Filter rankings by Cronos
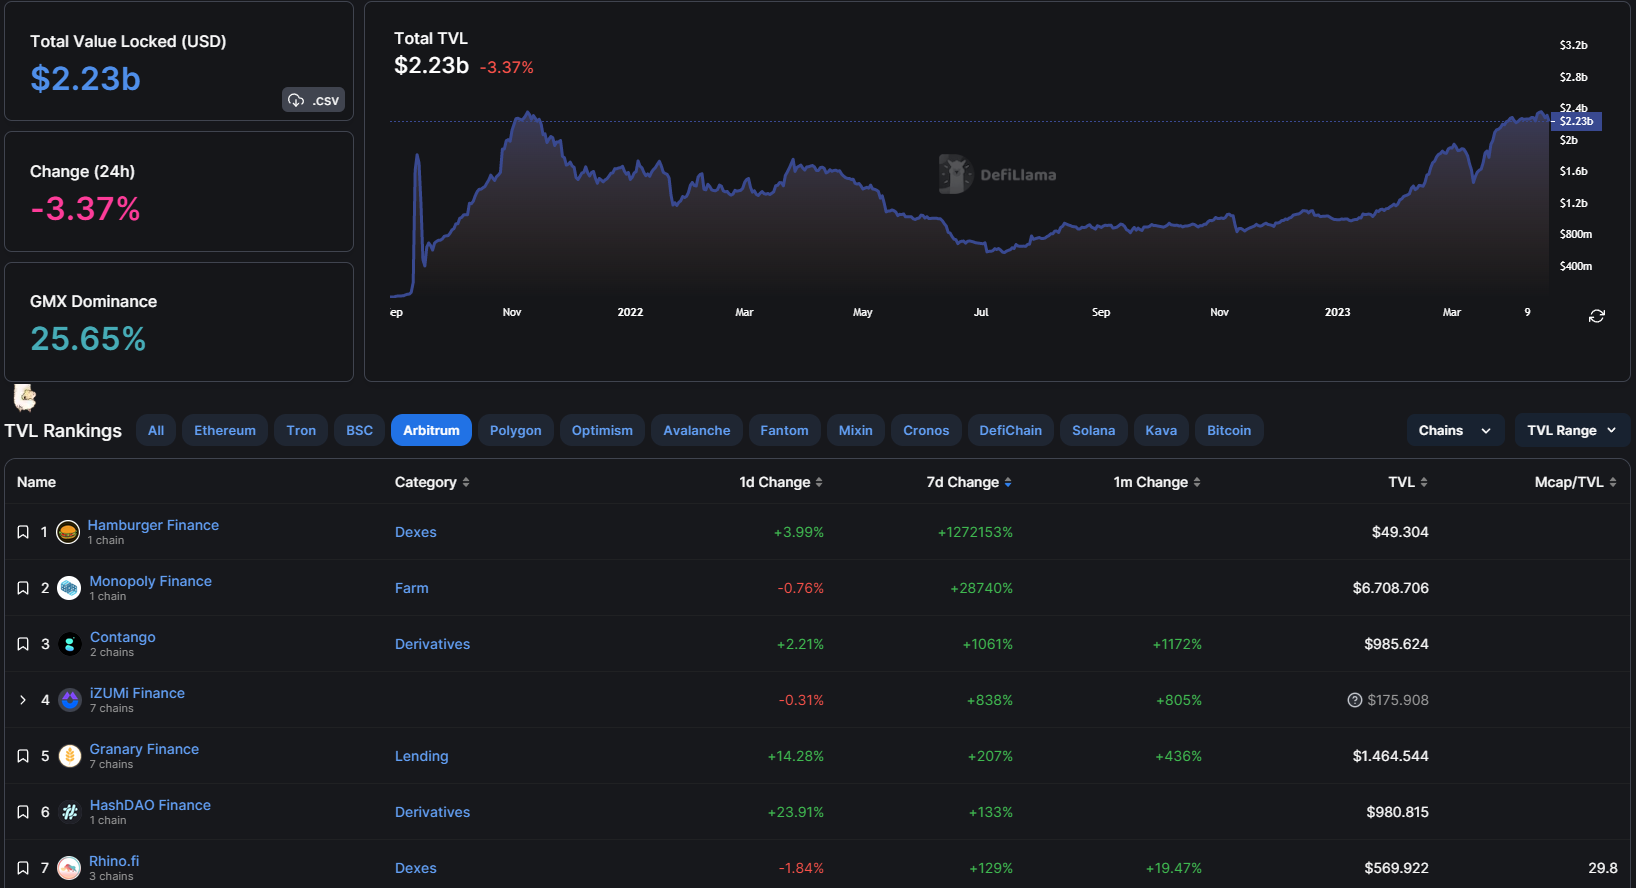 (x=926, y=430)
